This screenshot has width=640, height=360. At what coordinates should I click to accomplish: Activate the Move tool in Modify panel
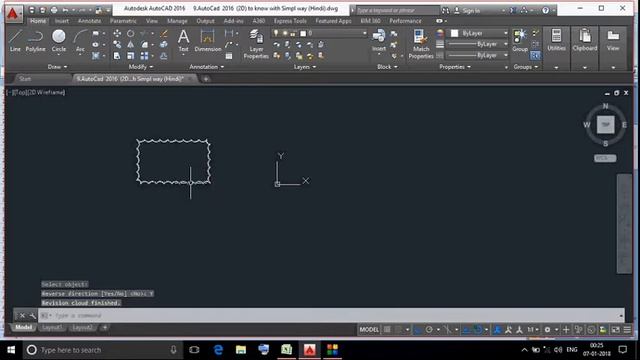point(117,33)
